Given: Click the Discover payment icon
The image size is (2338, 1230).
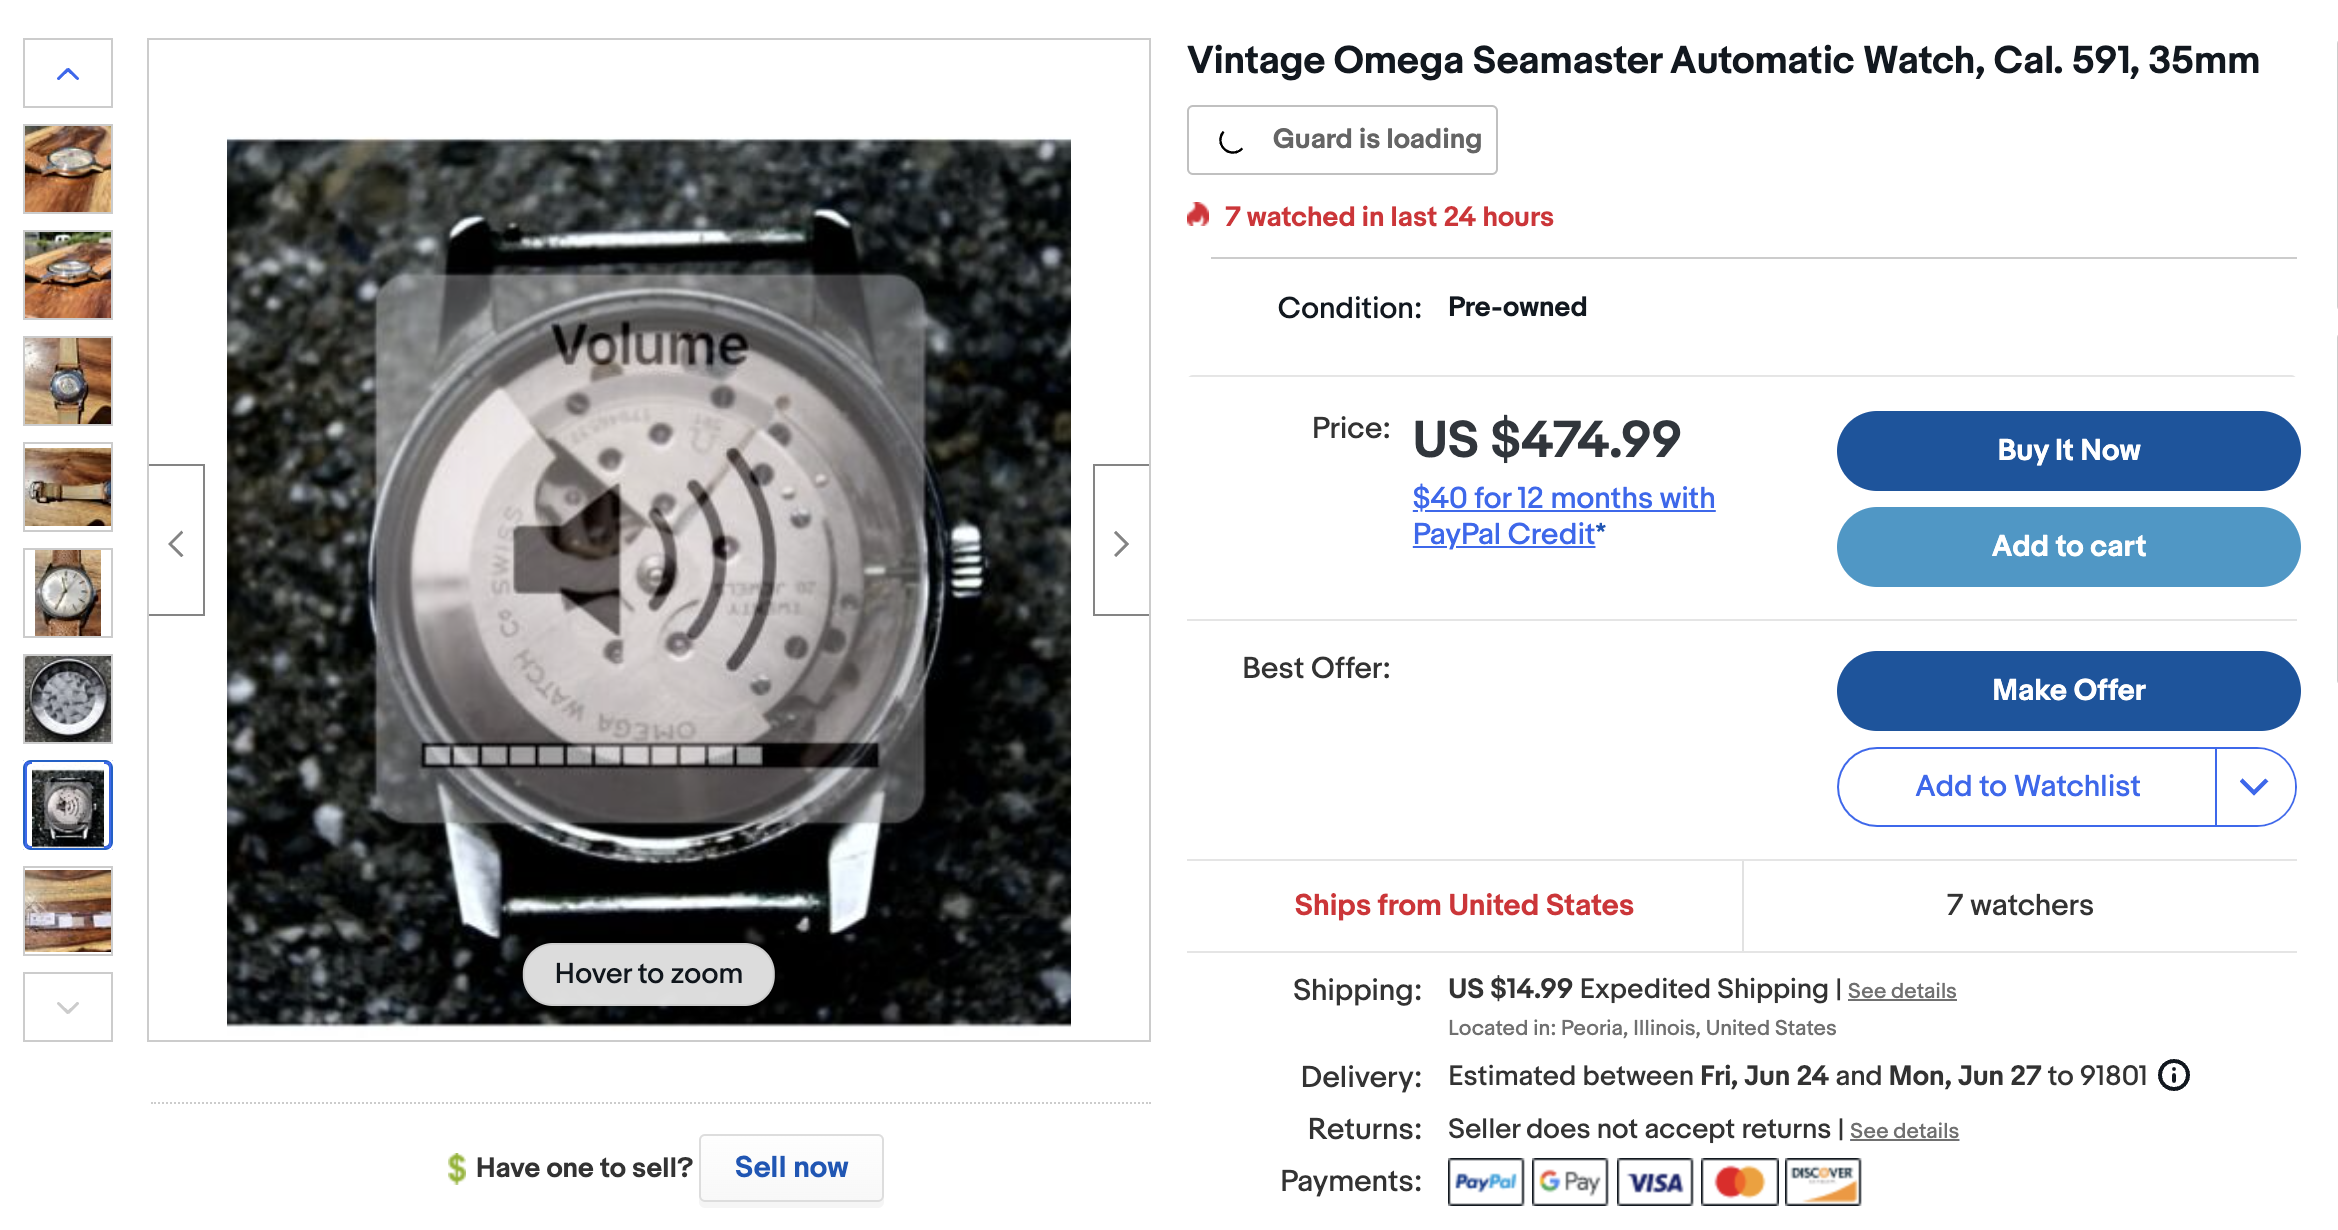Looking at the screenshot, I should pyautogui.click(x=1822, y=1182).
